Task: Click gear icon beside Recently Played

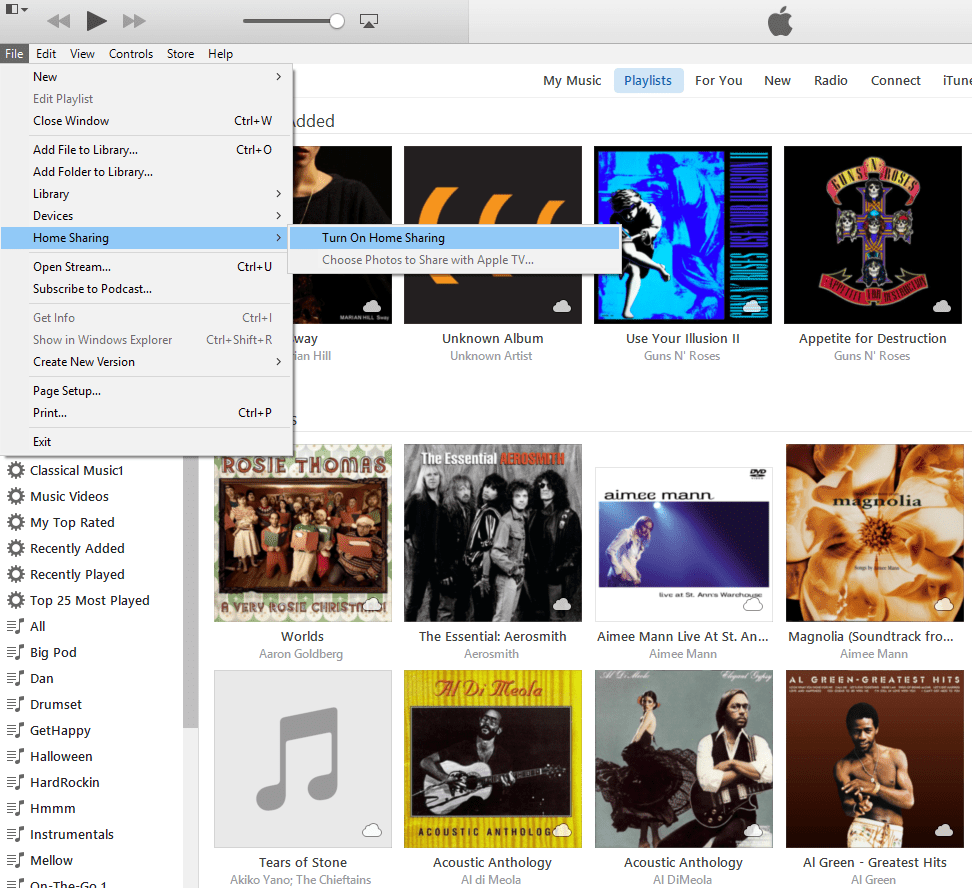Action: pyautogui.click(x=15, y=575)
